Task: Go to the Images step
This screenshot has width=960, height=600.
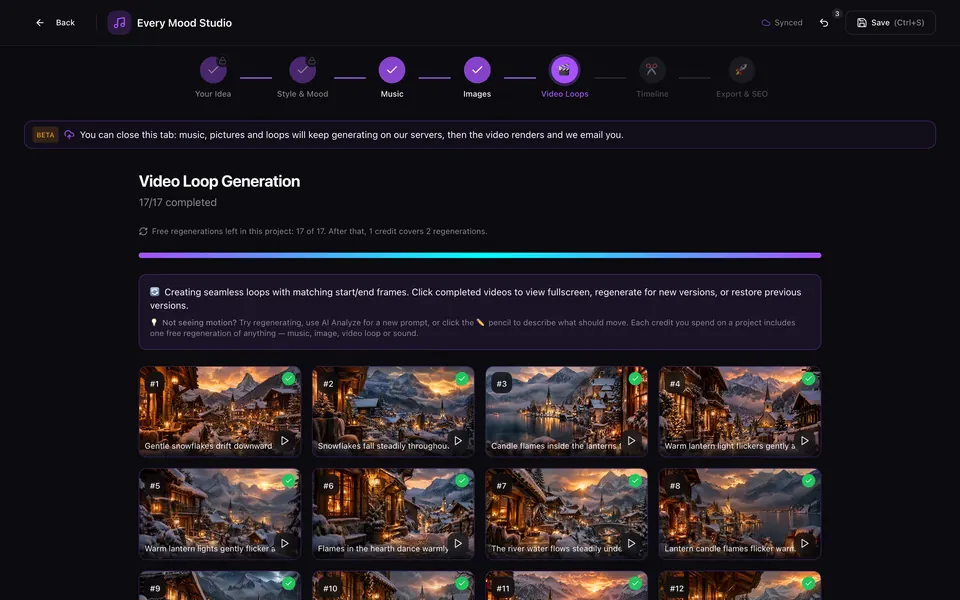Action: [x=477, y=70]
